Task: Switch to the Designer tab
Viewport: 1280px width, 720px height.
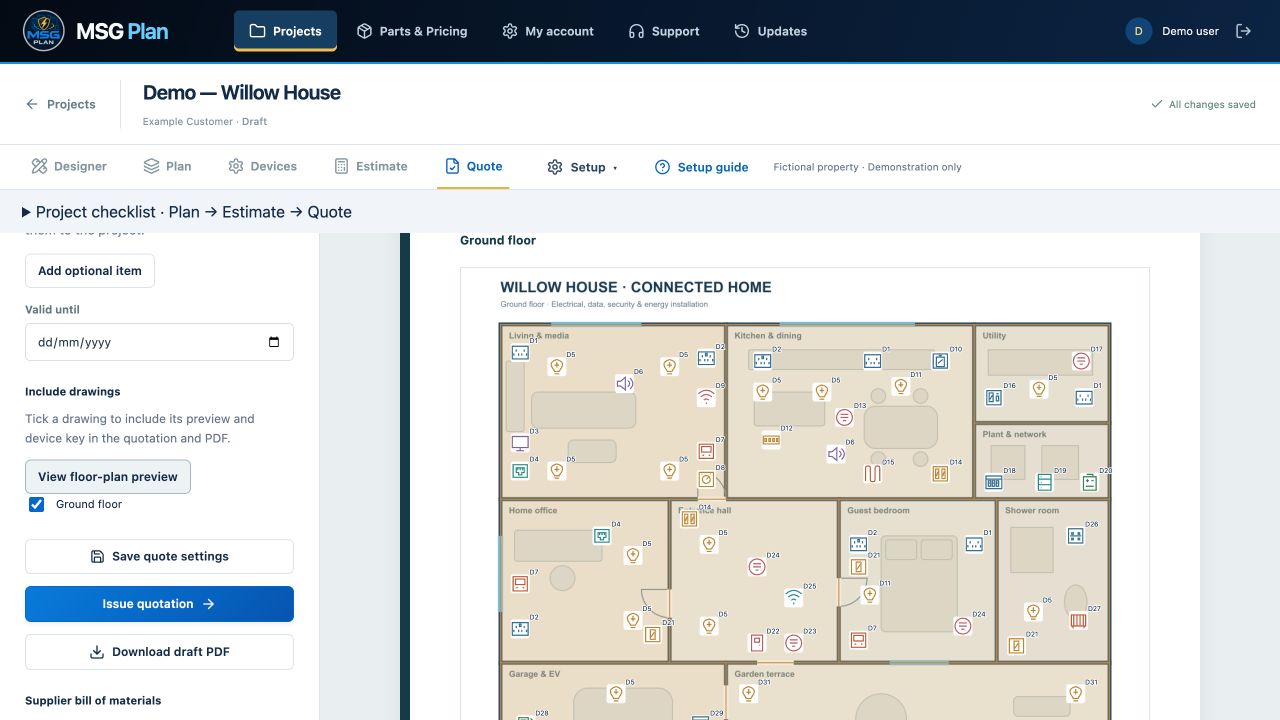Action: click(69, 167)
